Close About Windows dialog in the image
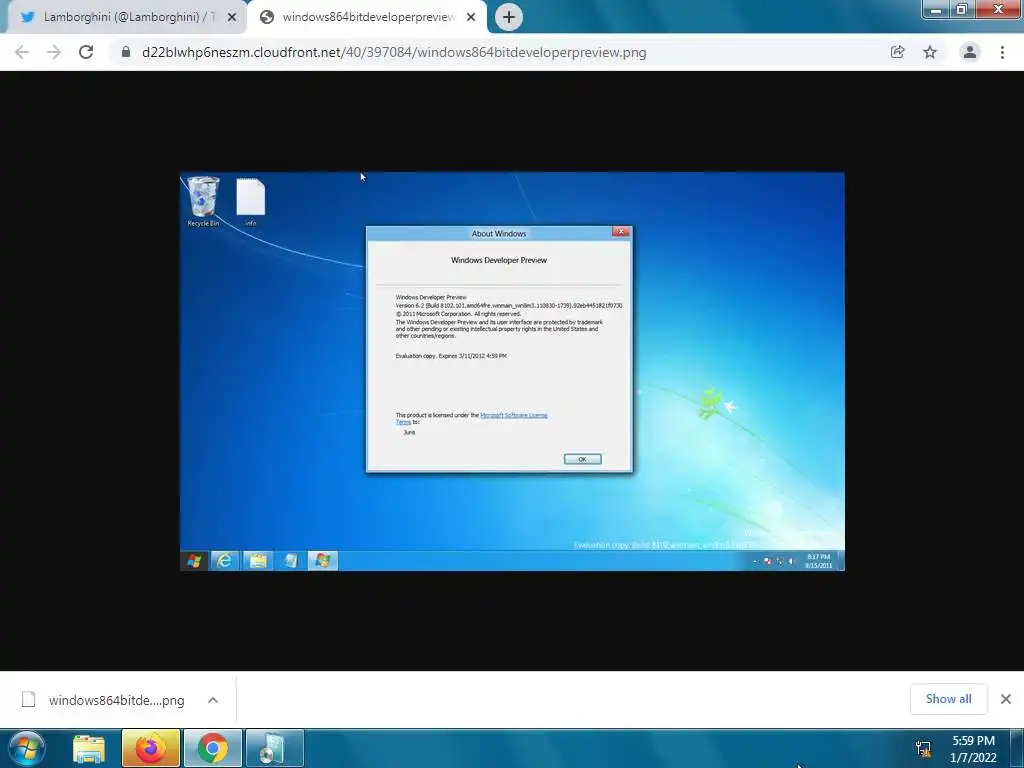Image resolution: width=1024 pixels, height=768 pixels. [620, 232]
